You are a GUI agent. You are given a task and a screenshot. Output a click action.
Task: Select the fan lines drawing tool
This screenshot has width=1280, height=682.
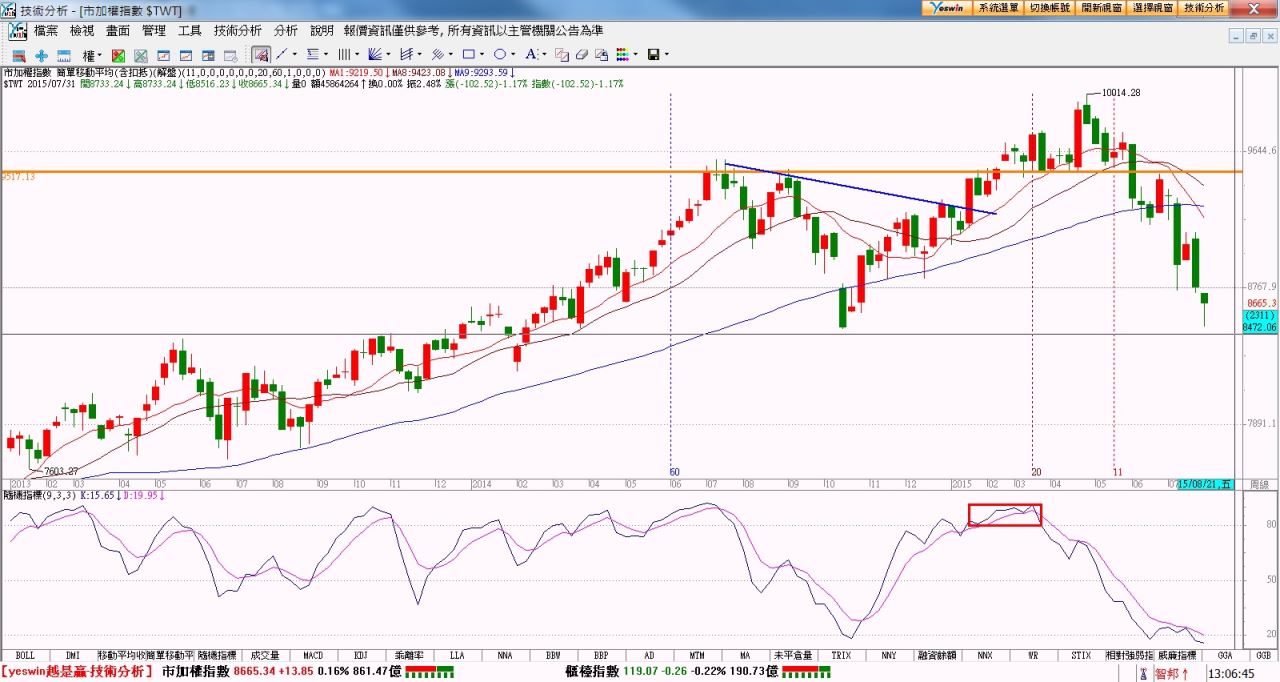pos(375,54)
